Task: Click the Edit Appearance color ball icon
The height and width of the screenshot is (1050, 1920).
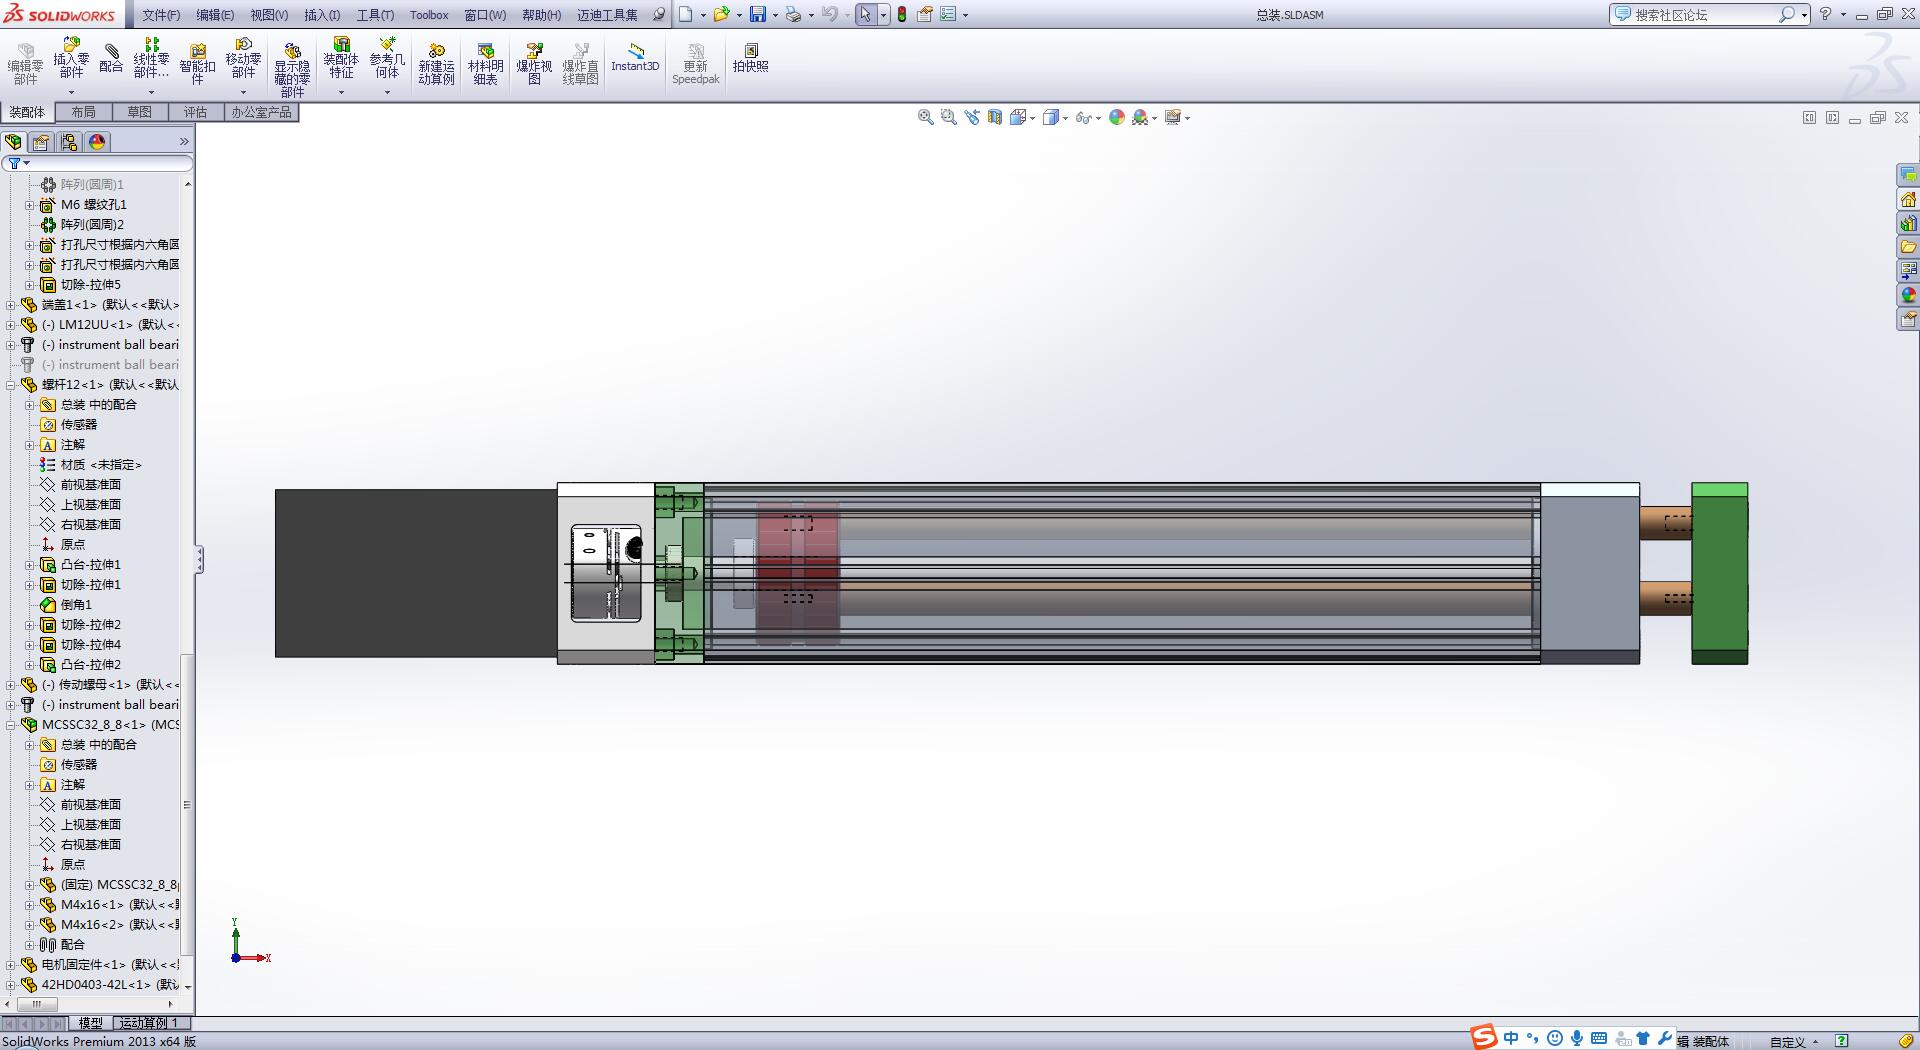Action: click(1117, 117)
